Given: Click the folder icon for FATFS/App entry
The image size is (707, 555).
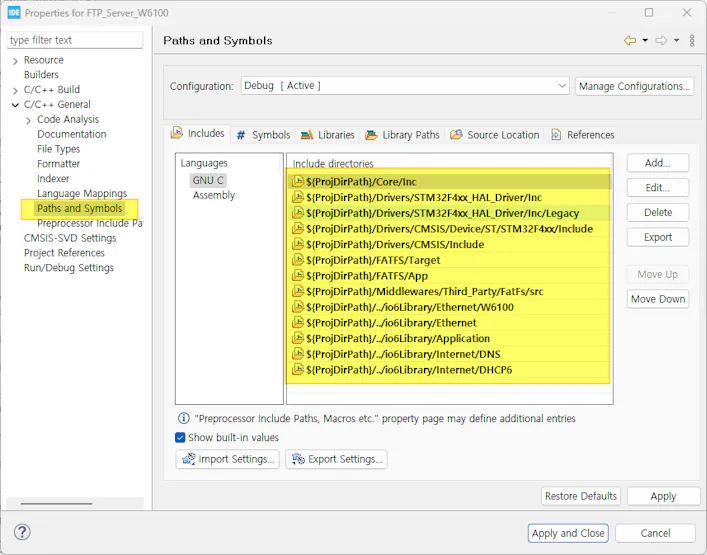Looking at the screenshot, I should tap(298, 275).
